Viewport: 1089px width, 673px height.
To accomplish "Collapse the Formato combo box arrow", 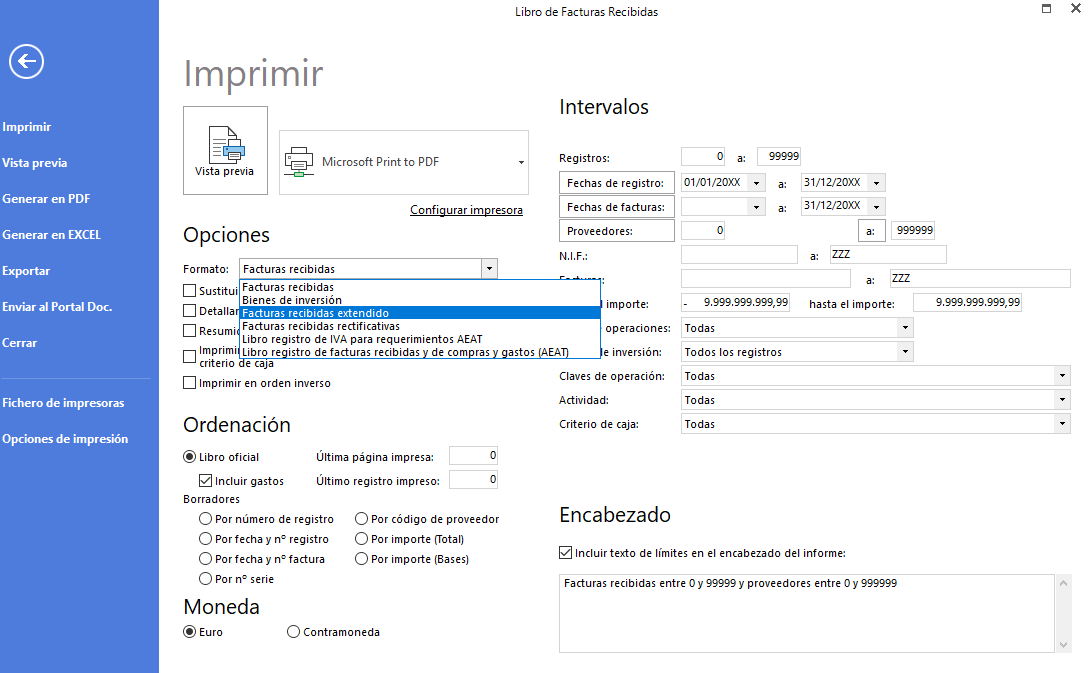I will [490, 269].
